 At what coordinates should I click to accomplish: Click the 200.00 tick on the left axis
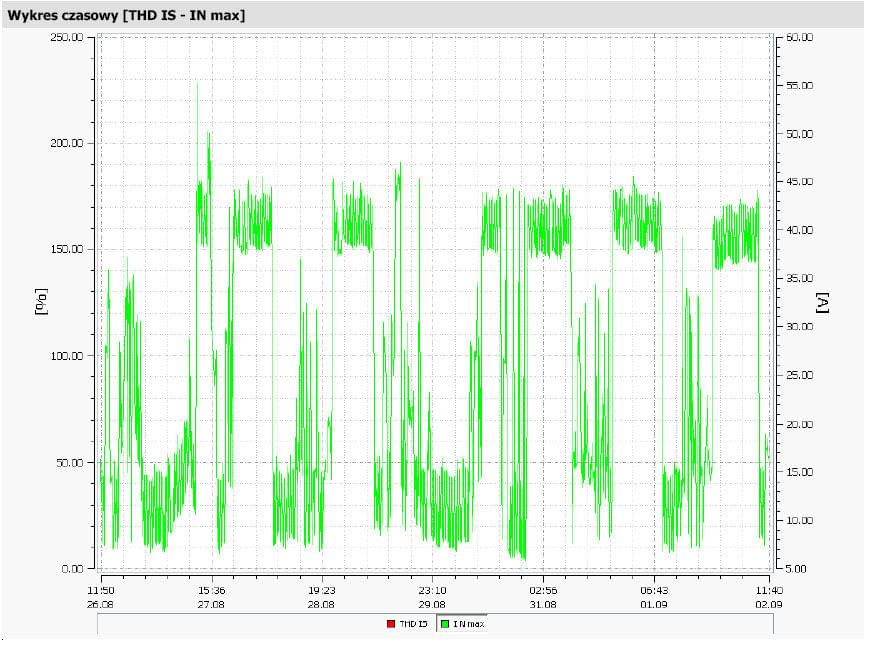65,143
